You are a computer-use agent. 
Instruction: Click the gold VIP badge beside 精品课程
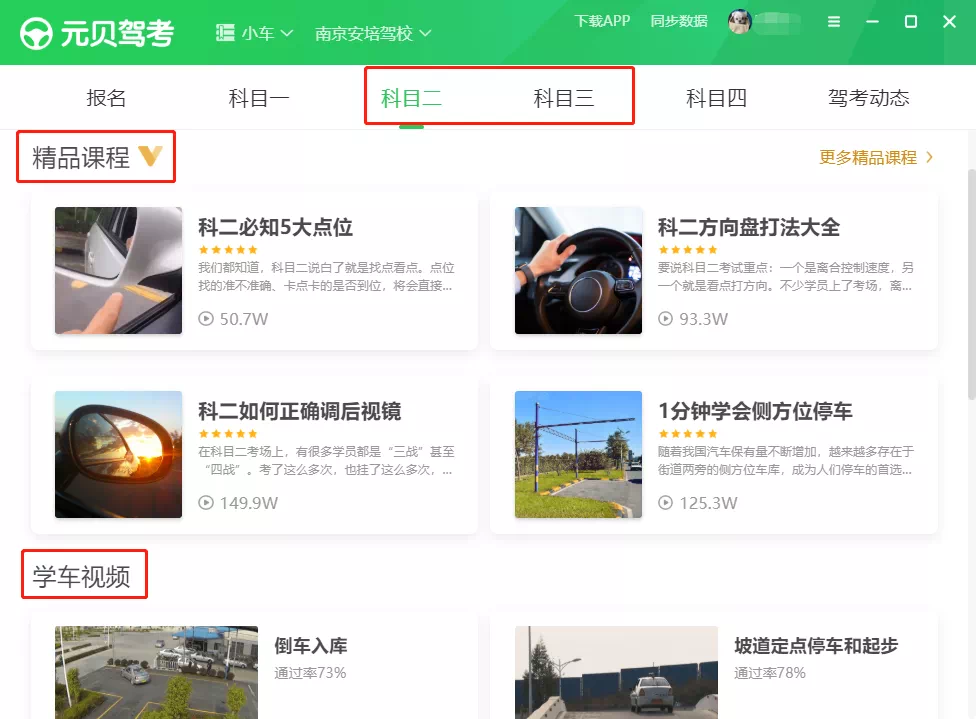tap(150, 157)
